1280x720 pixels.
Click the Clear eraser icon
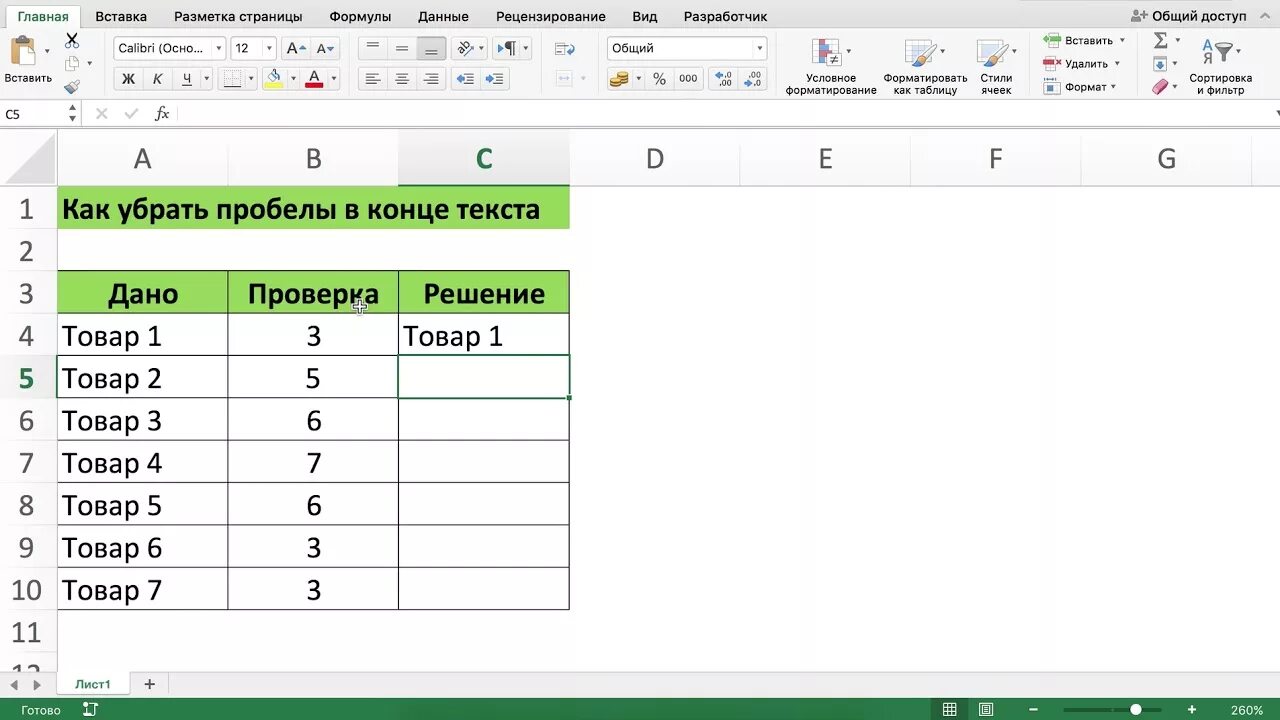(1160, 87)
